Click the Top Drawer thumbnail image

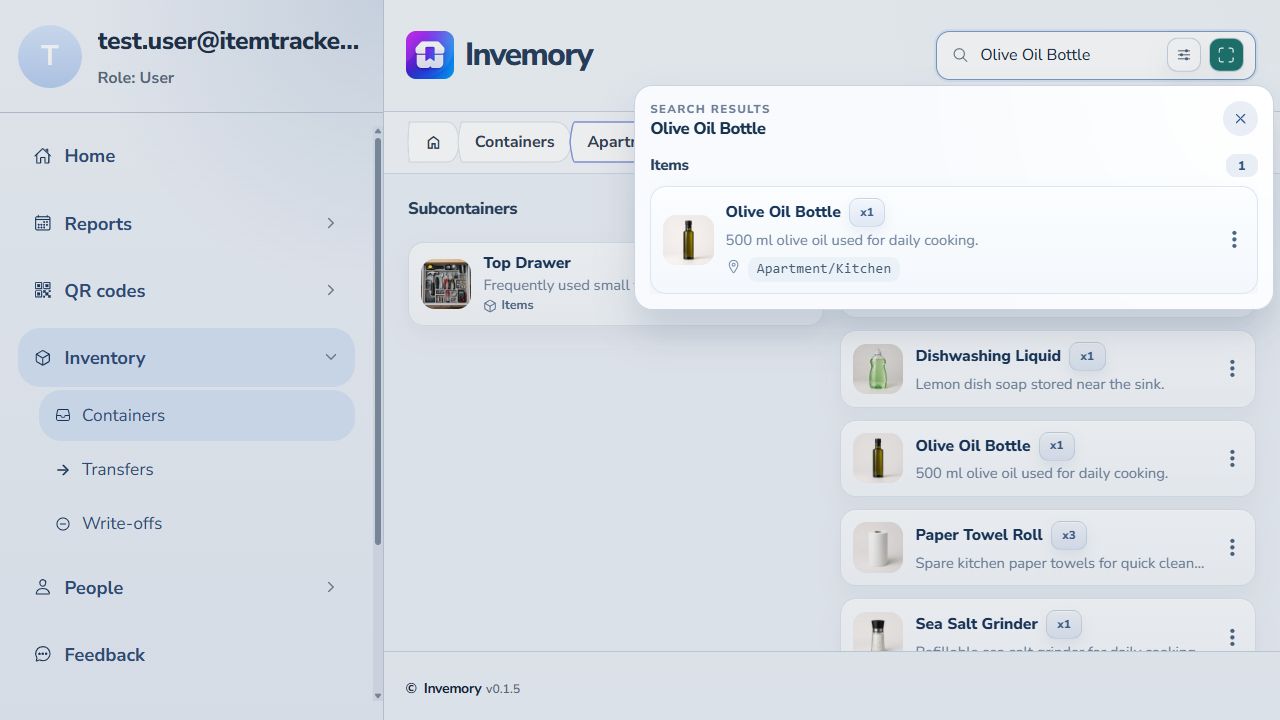[x=446, y=284]
